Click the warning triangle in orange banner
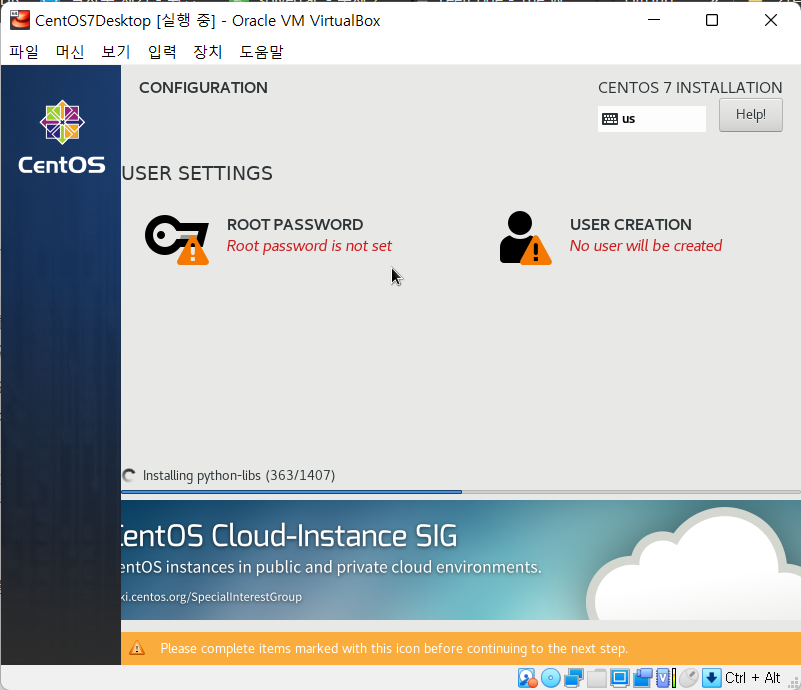The image size is (801, 690). point(137,648)
